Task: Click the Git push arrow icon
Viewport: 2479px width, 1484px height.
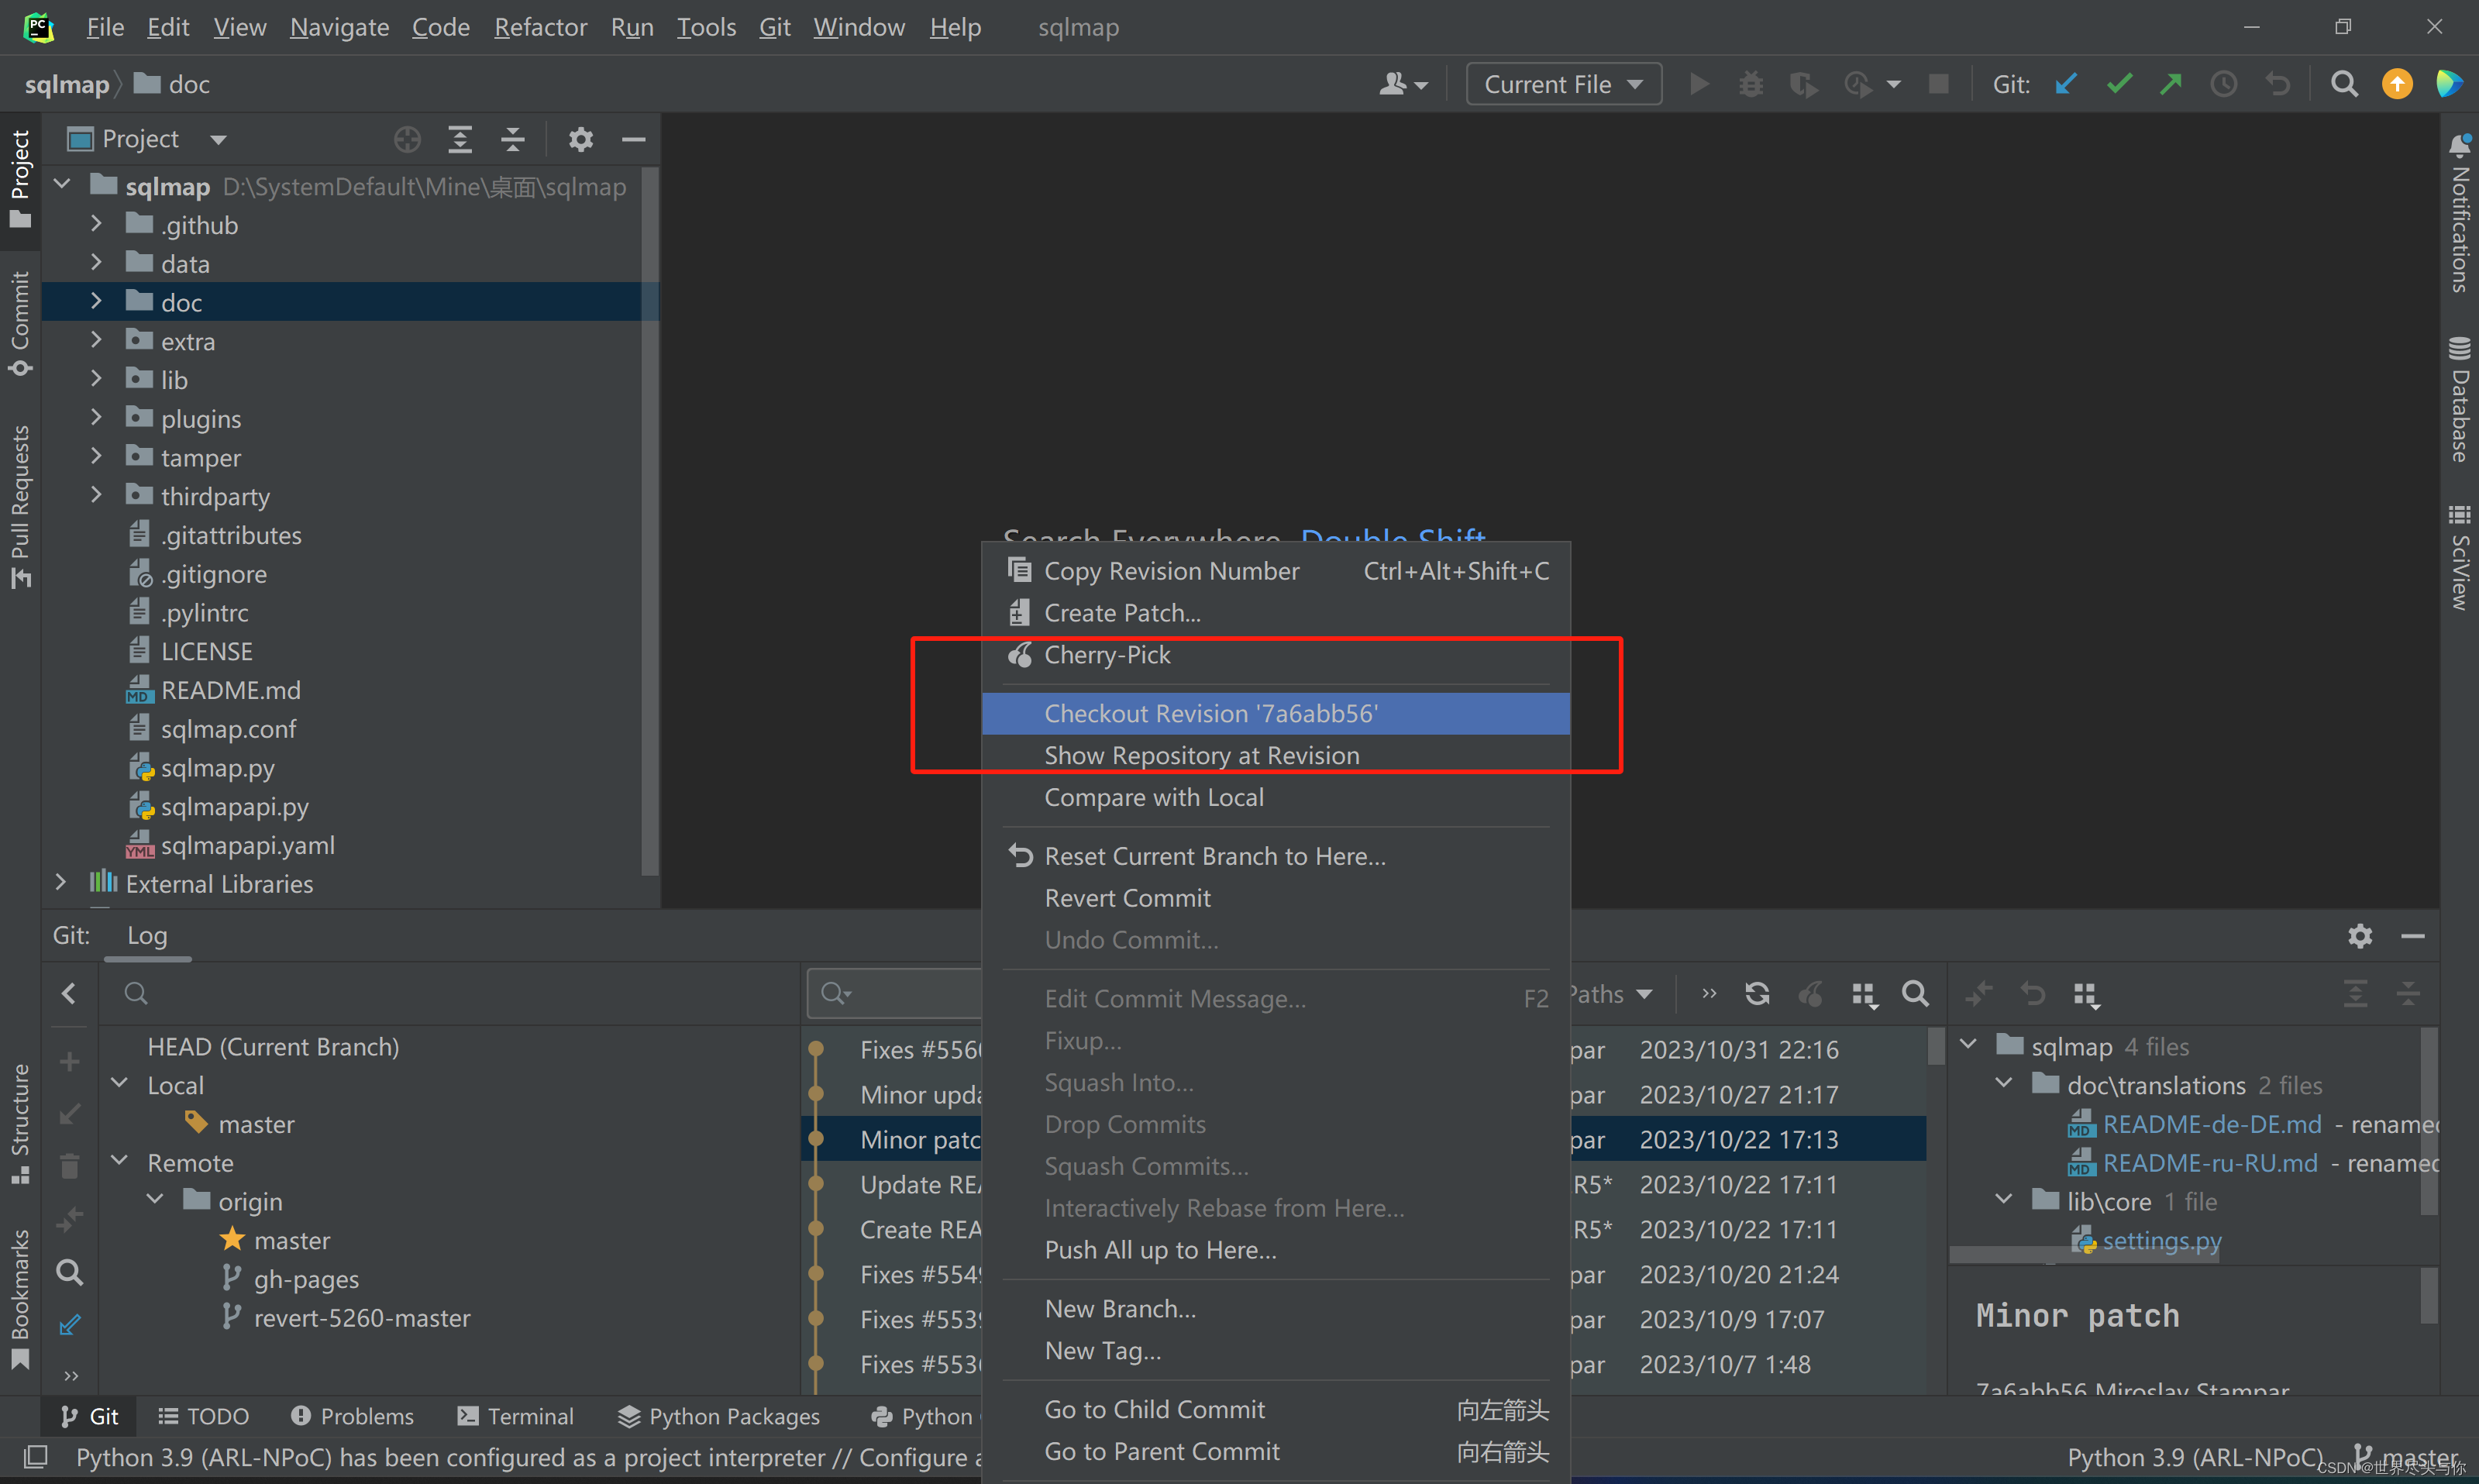Action: [x=2170, y=84]
